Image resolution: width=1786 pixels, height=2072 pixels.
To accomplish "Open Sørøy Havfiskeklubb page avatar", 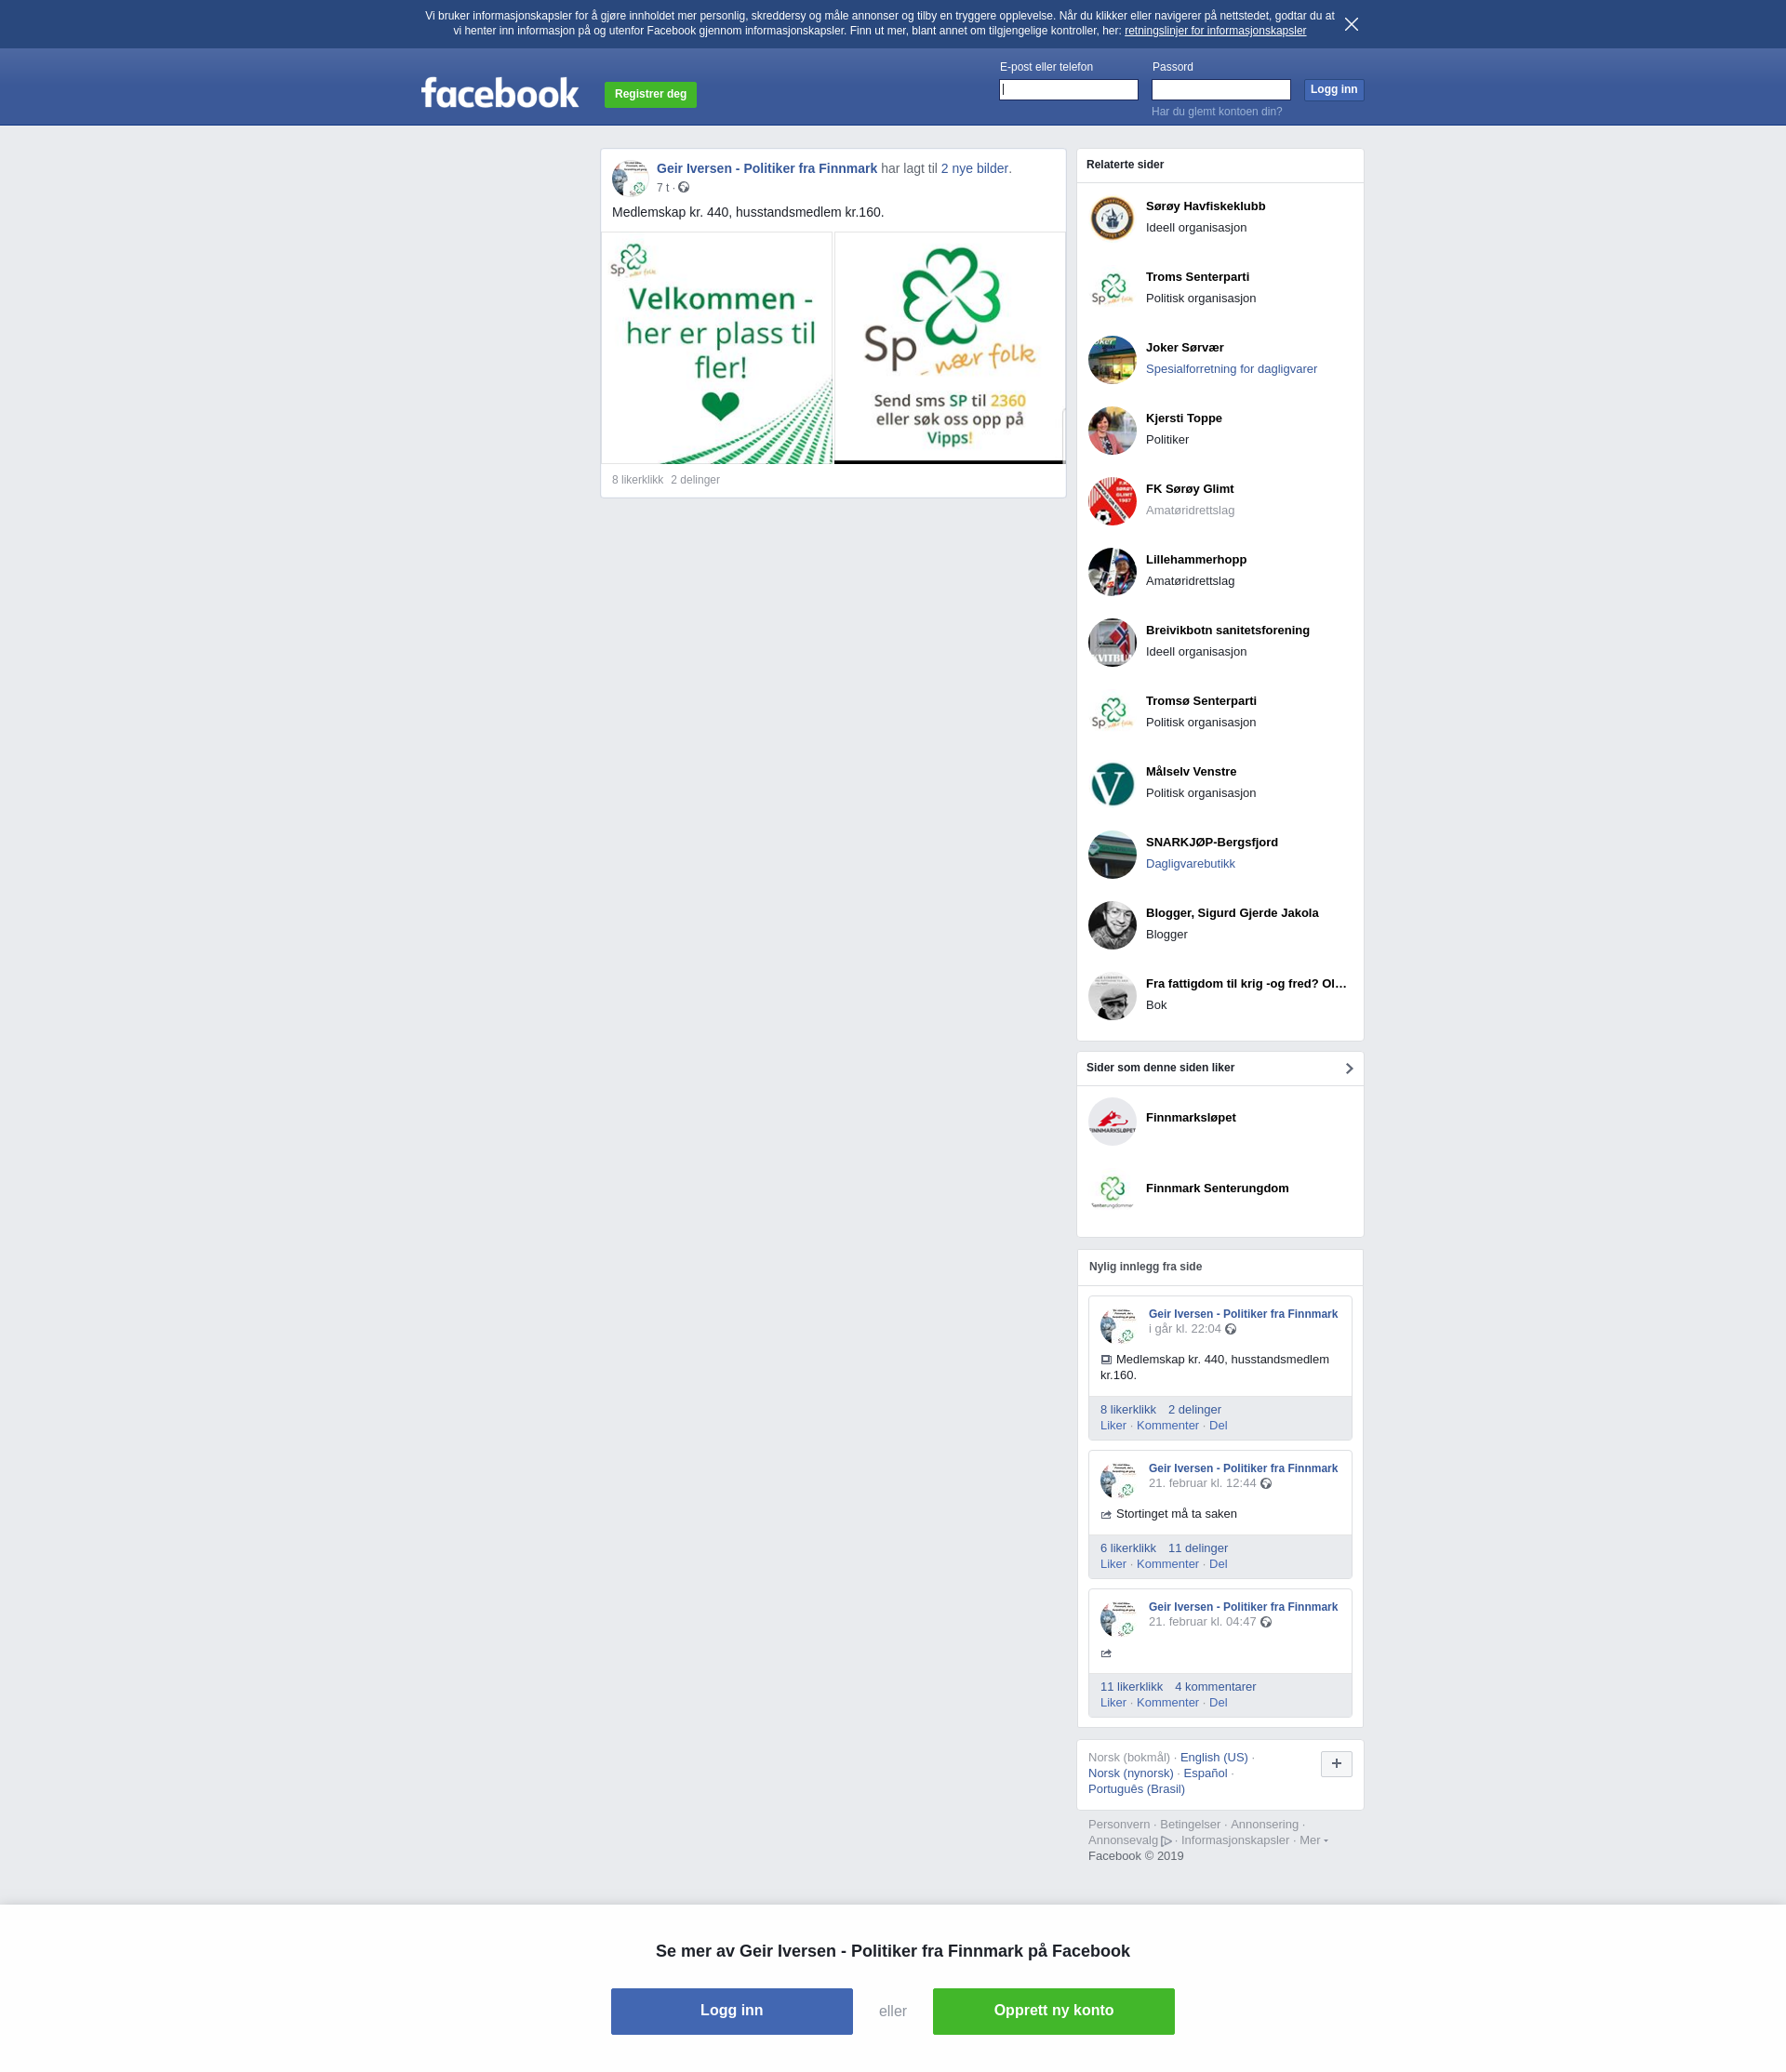I will (1112, 218).
